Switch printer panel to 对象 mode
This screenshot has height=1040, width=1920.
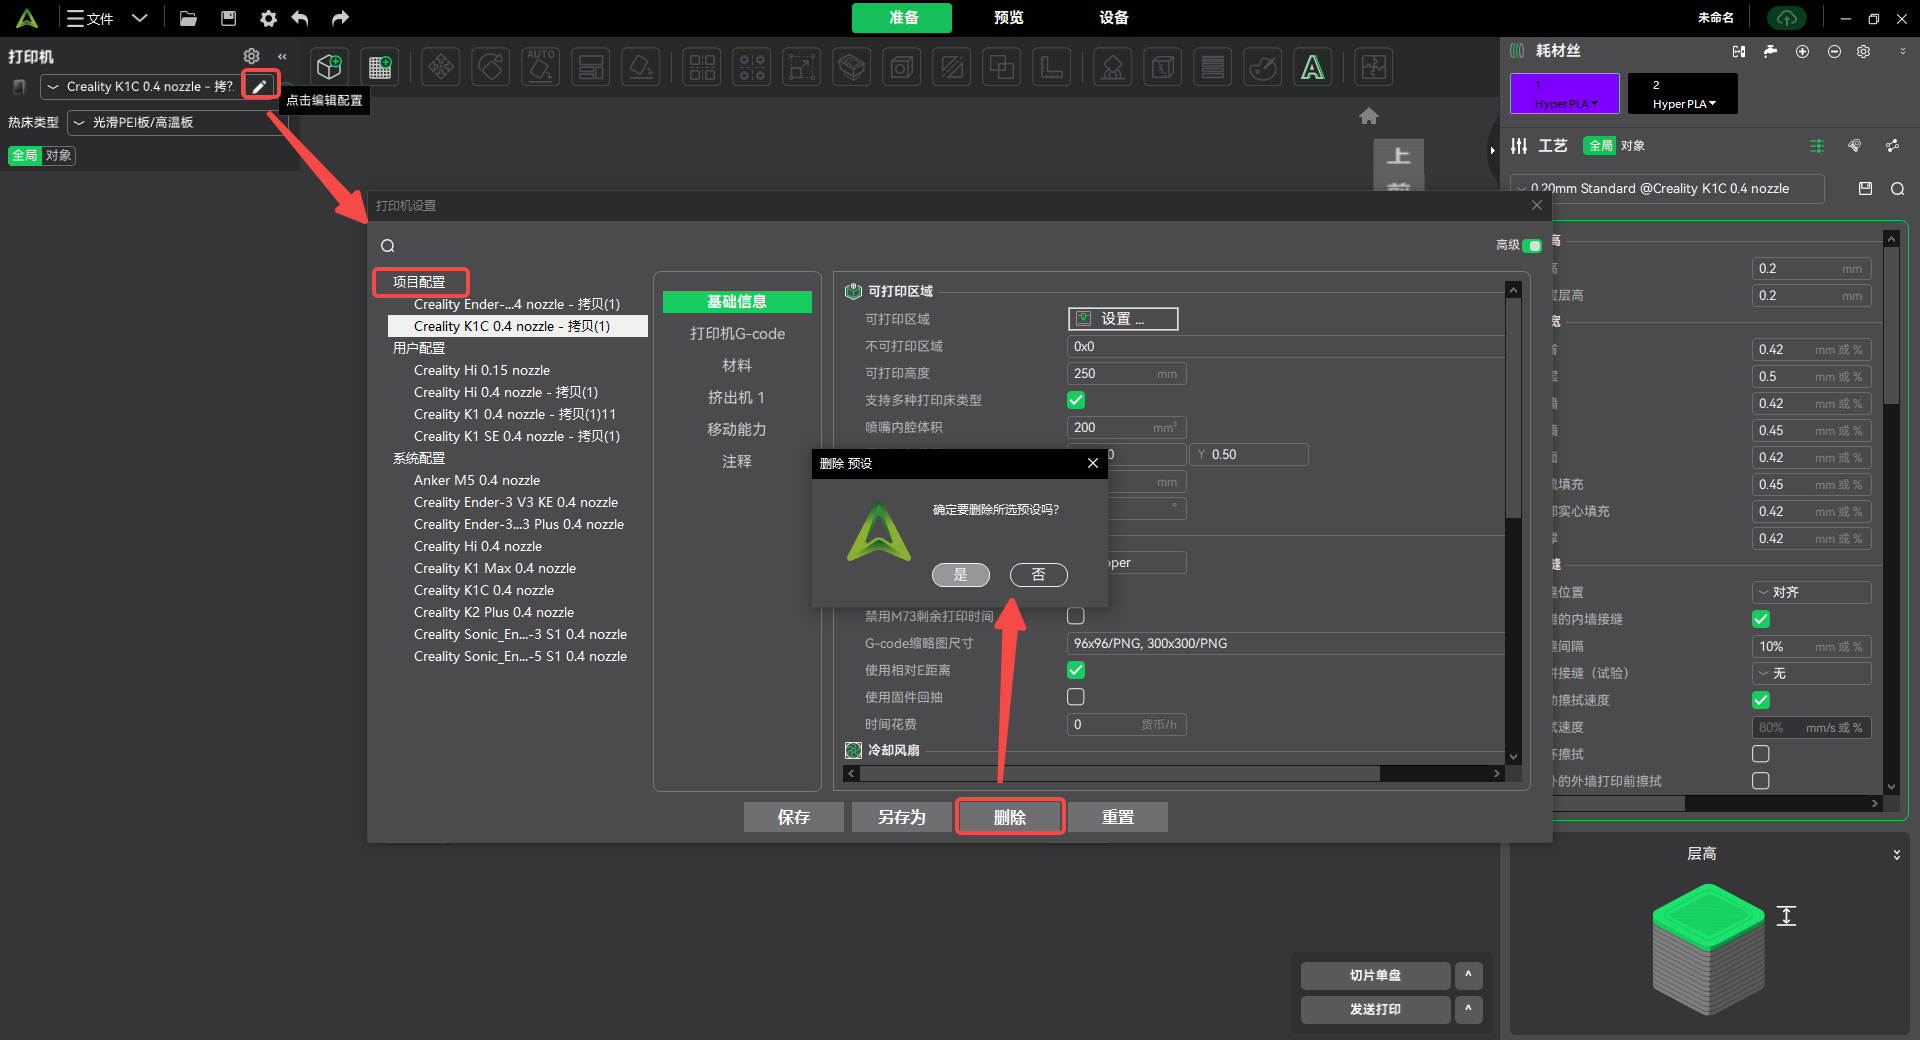pos(59,155)
